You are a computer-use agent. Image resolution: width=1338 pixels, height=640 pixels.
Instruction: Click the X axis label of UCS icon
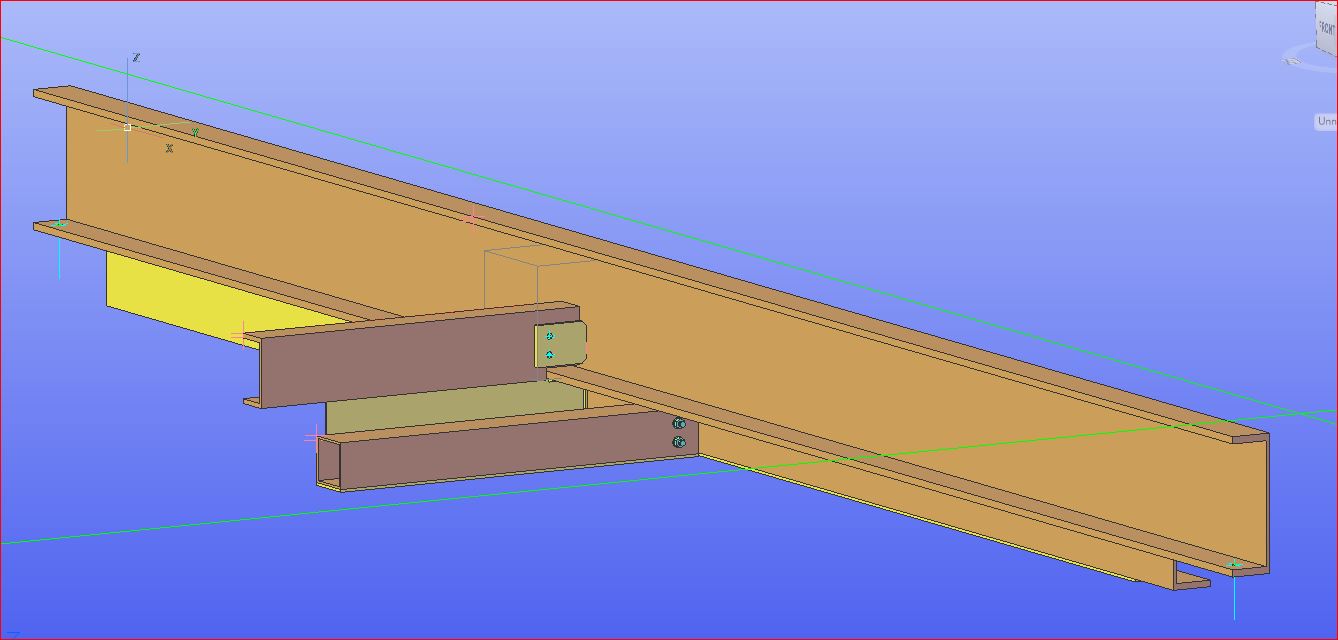coord(169,149)
